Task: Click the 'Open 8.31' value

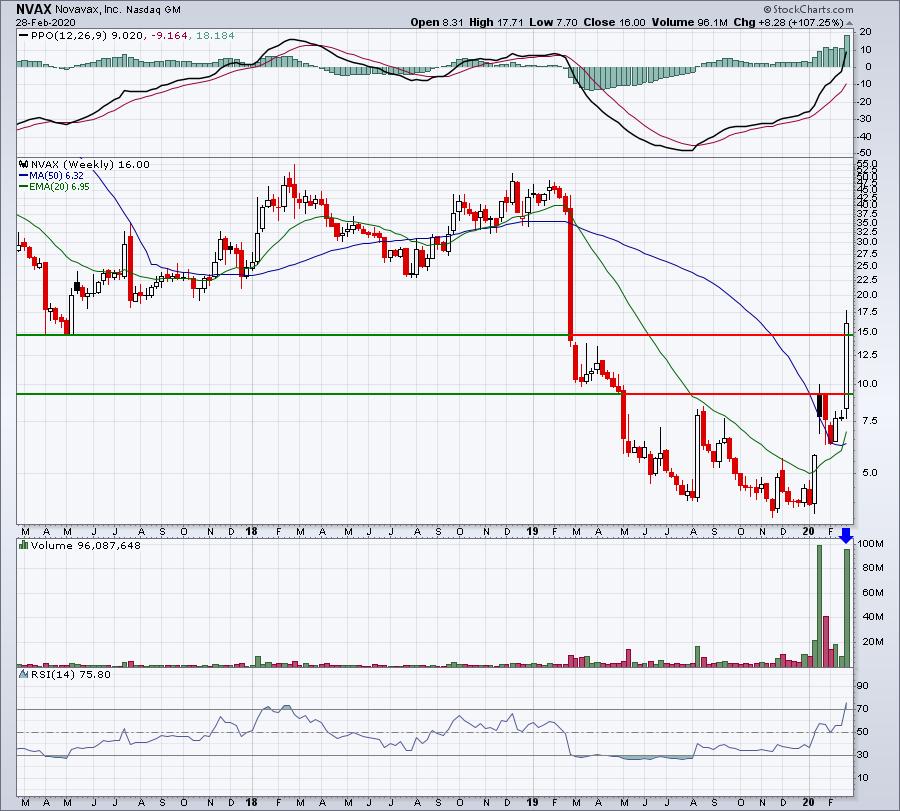Action: click(437, 22)
